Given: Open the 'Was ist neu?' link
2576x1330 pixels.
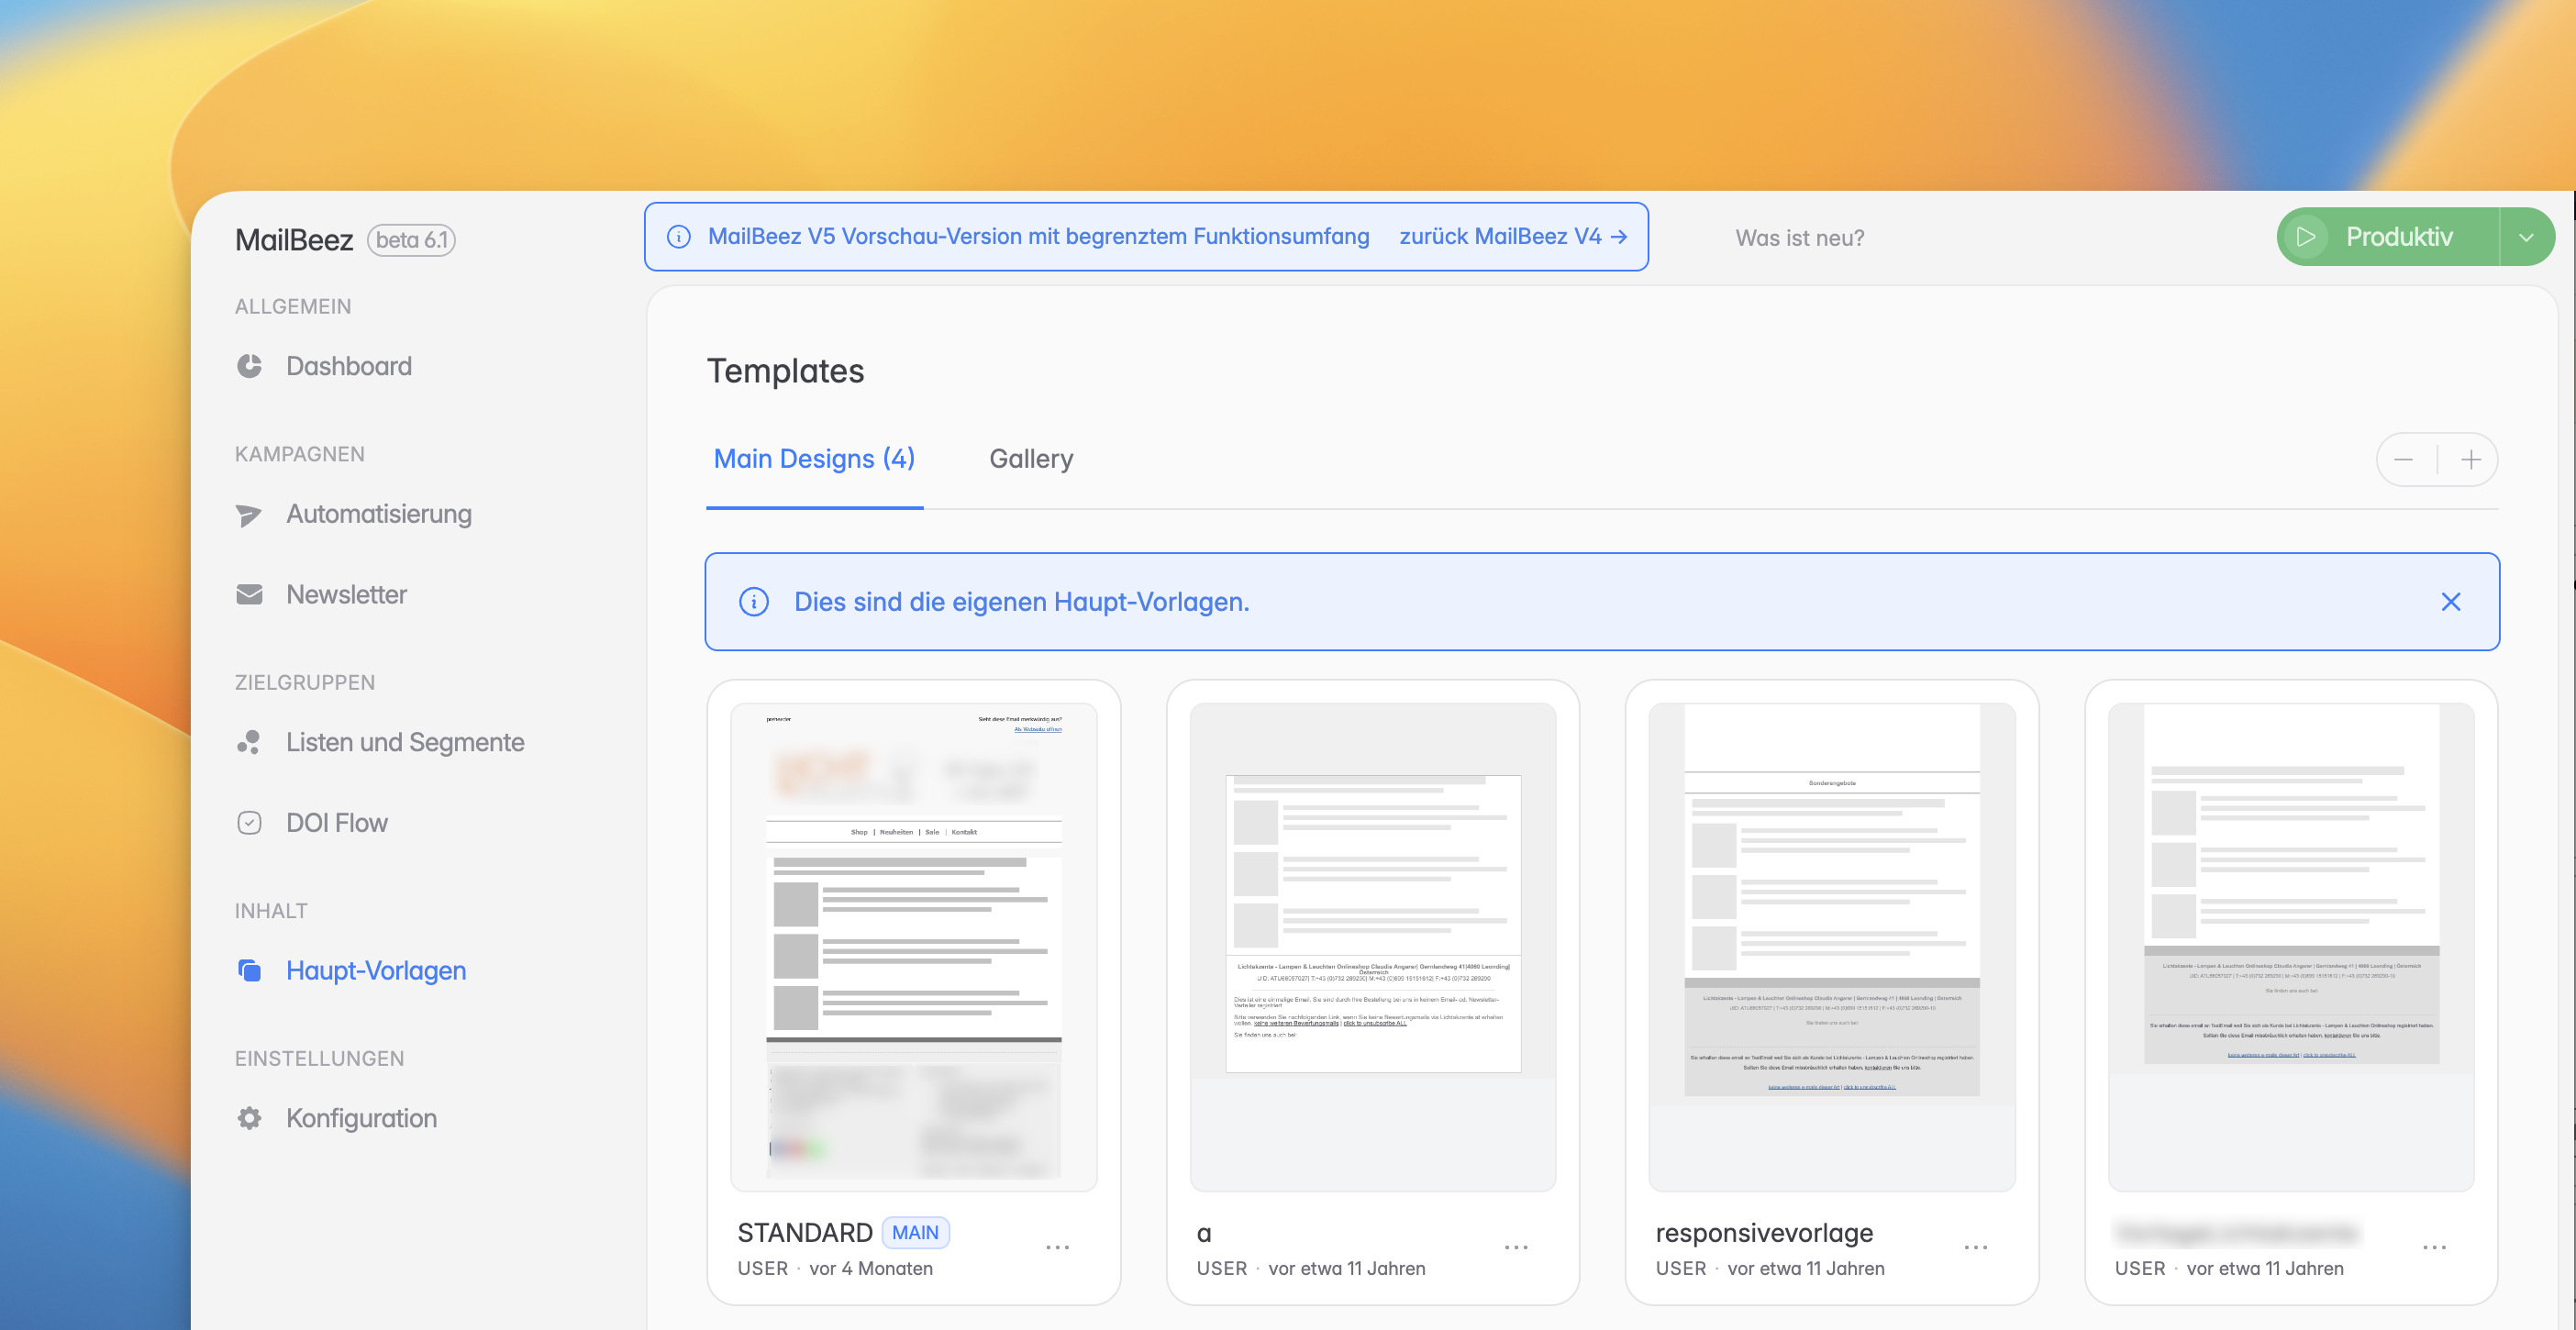Looking at the screenshot, I should [x=1799, y=238].
